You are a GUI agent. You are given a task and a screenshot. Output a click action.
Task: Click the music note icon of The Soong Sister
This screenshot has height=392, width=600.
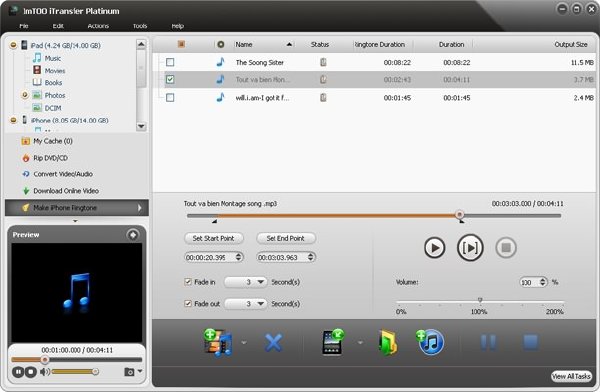pyautogui.click(x=220, y=62)
